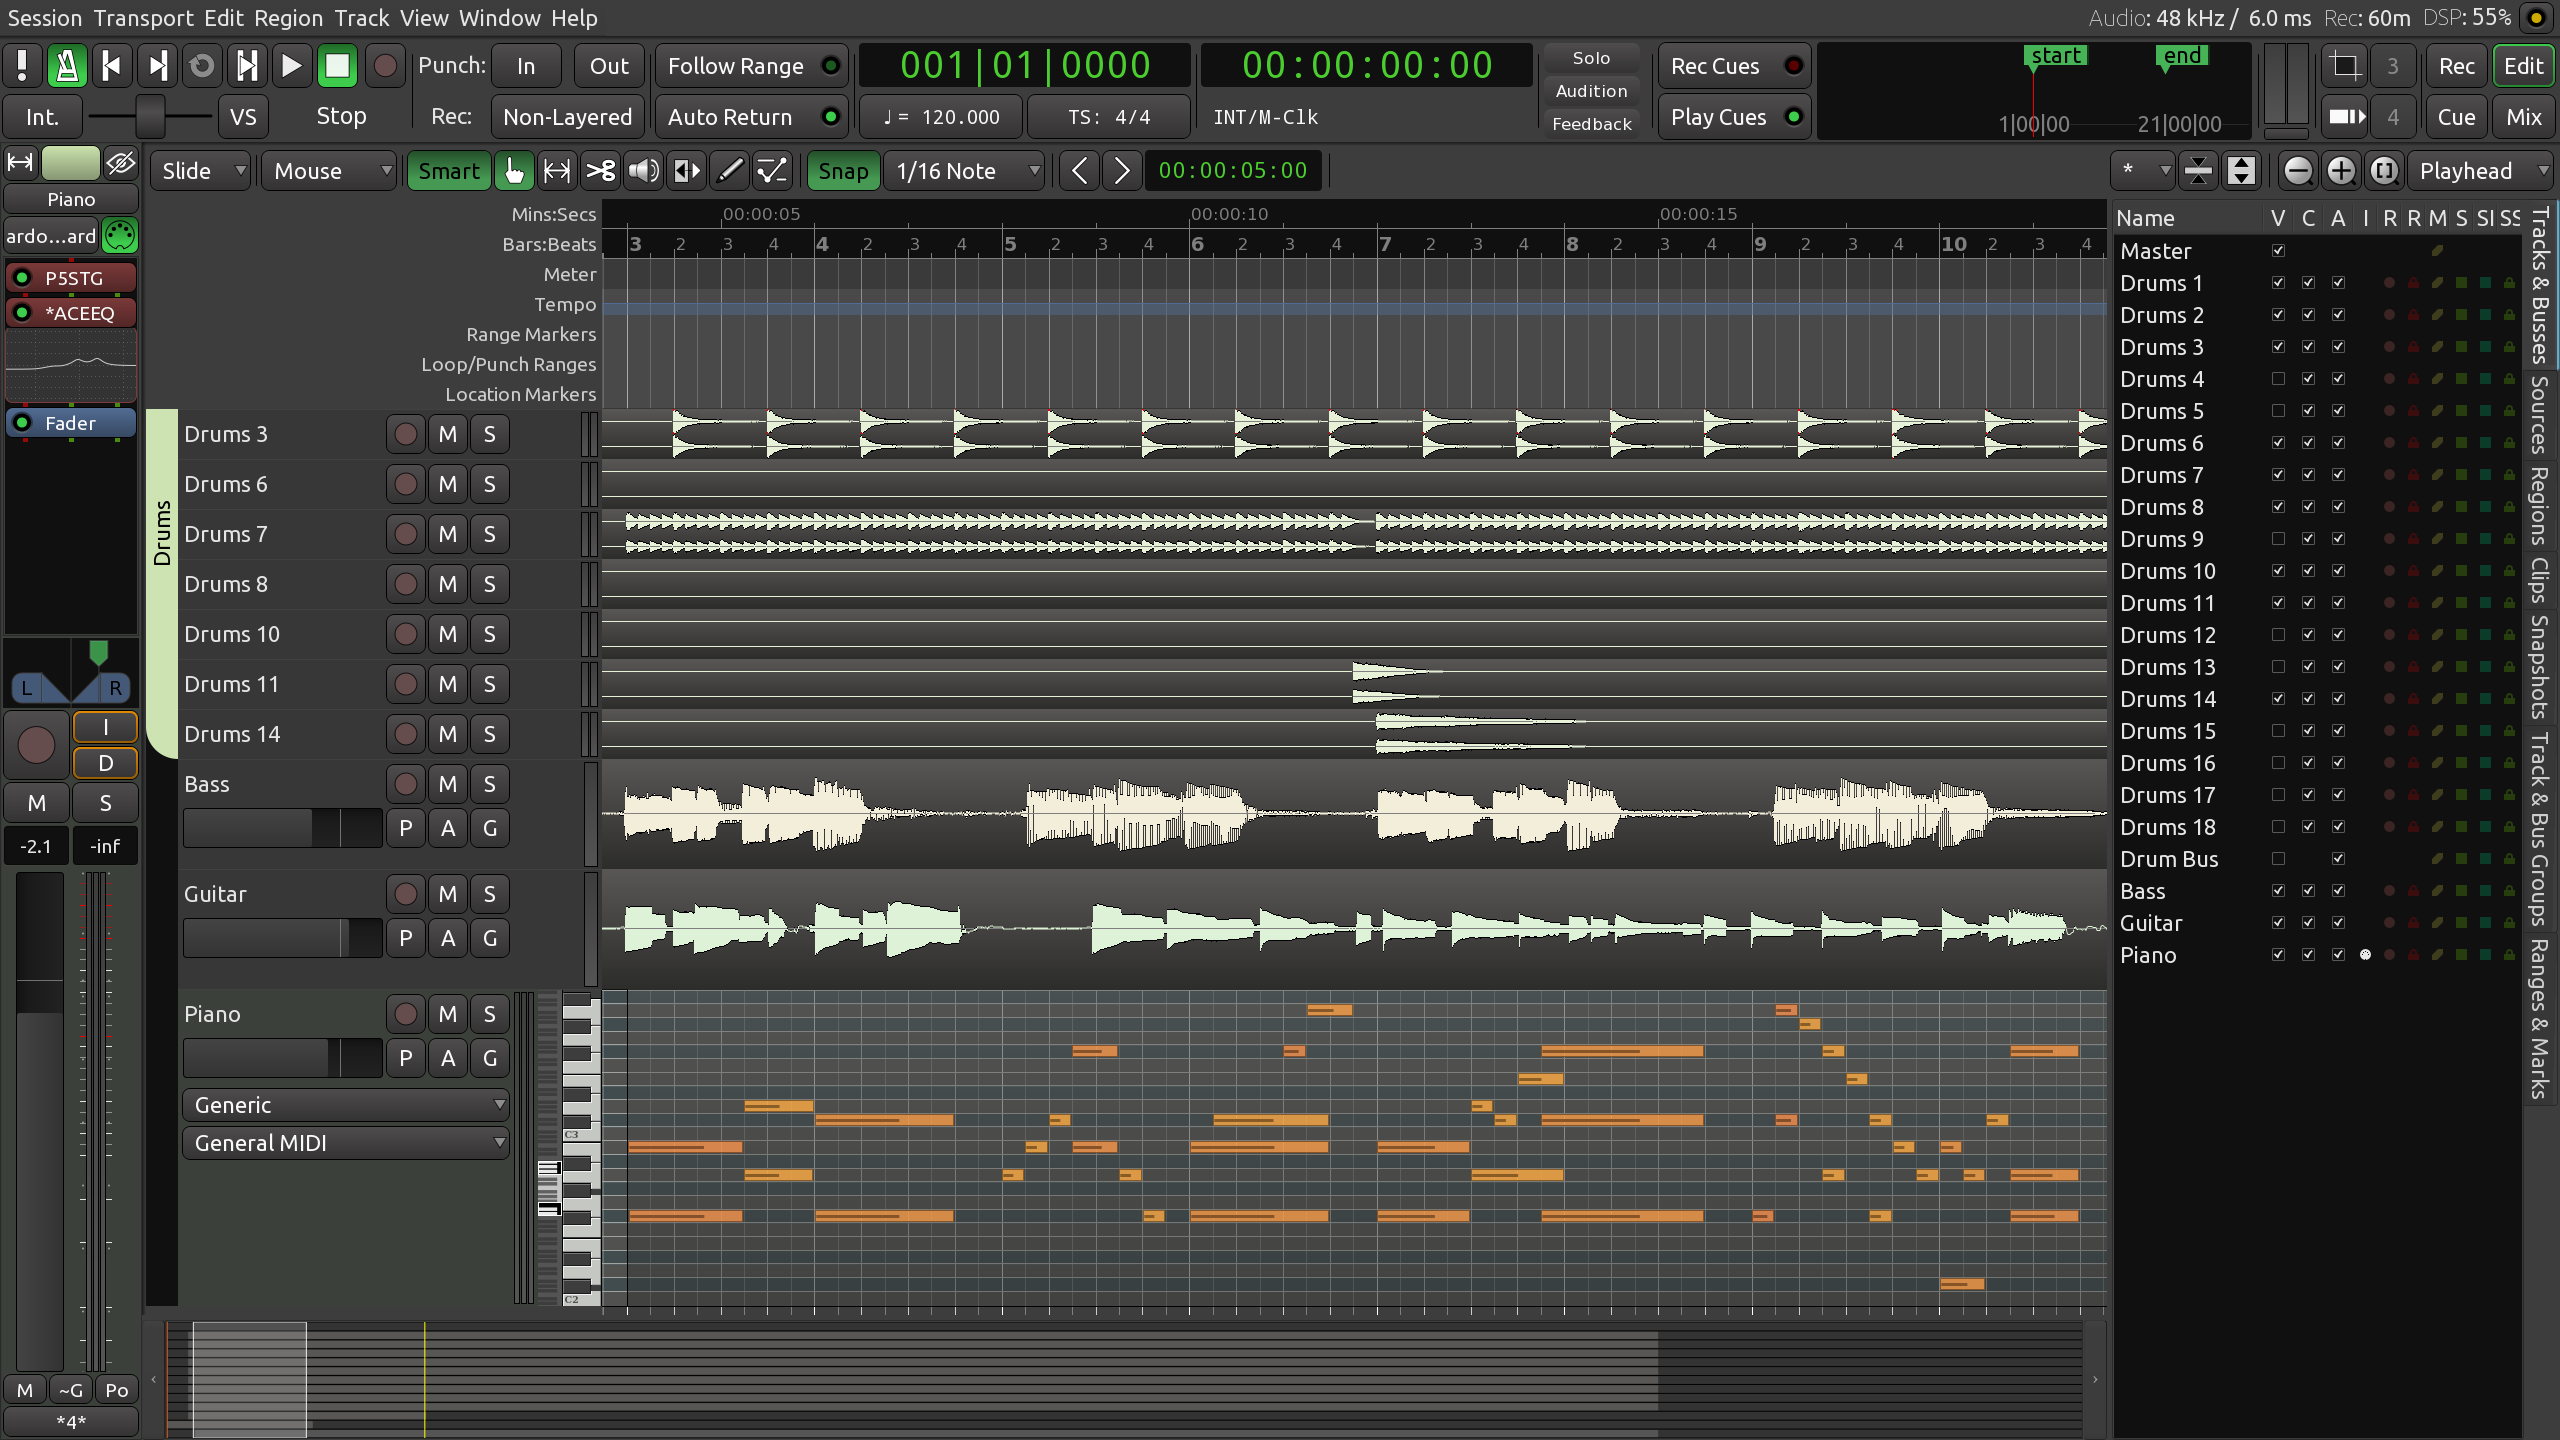Click the strip width toggle icon

click(x=21, y=163)
